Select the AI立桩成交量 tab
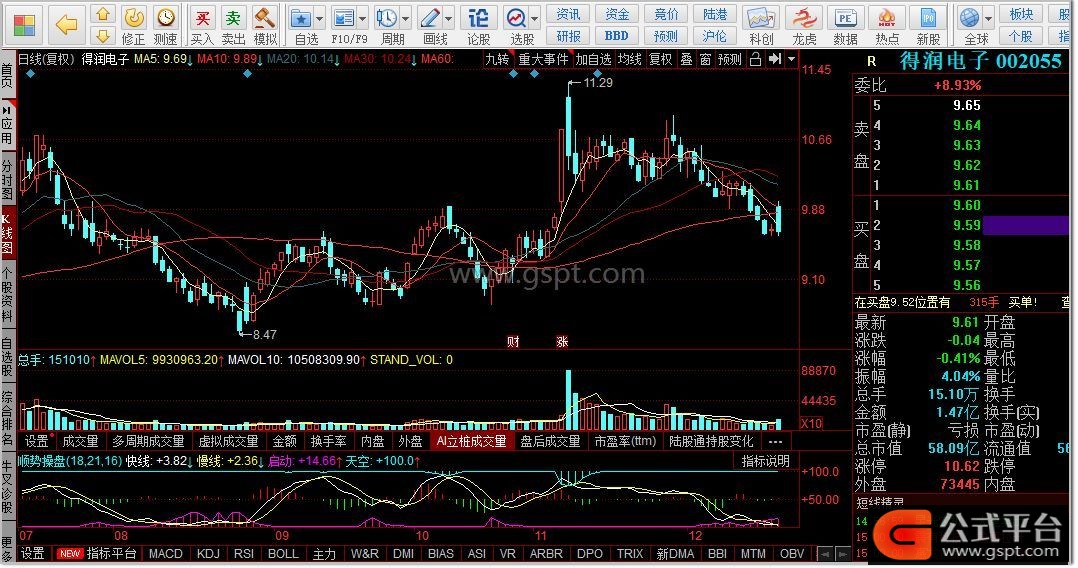Viewport: 1078px width, 568px height. [x=472, y=441]
